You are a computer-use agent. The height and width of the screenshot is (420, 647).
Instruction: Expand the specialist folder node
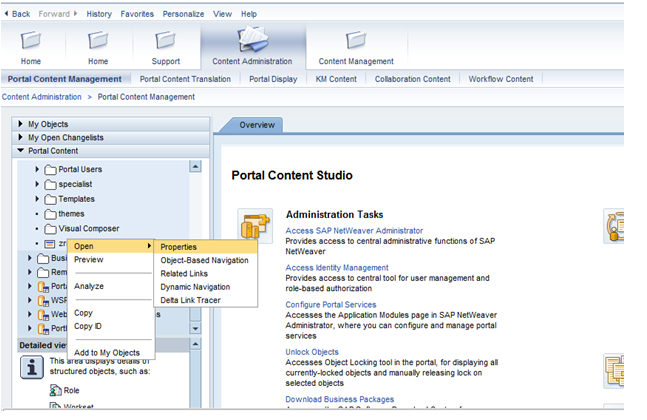point(37,184)
